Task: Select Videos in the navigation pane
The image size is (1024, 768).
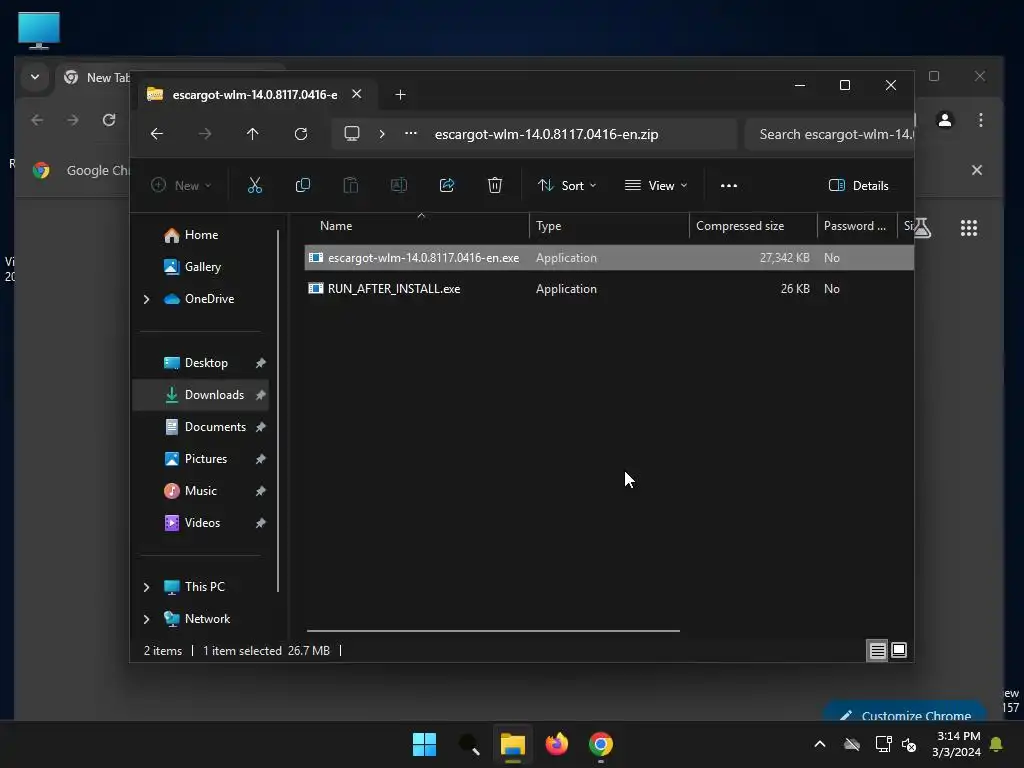Action: tap(200, 523)
